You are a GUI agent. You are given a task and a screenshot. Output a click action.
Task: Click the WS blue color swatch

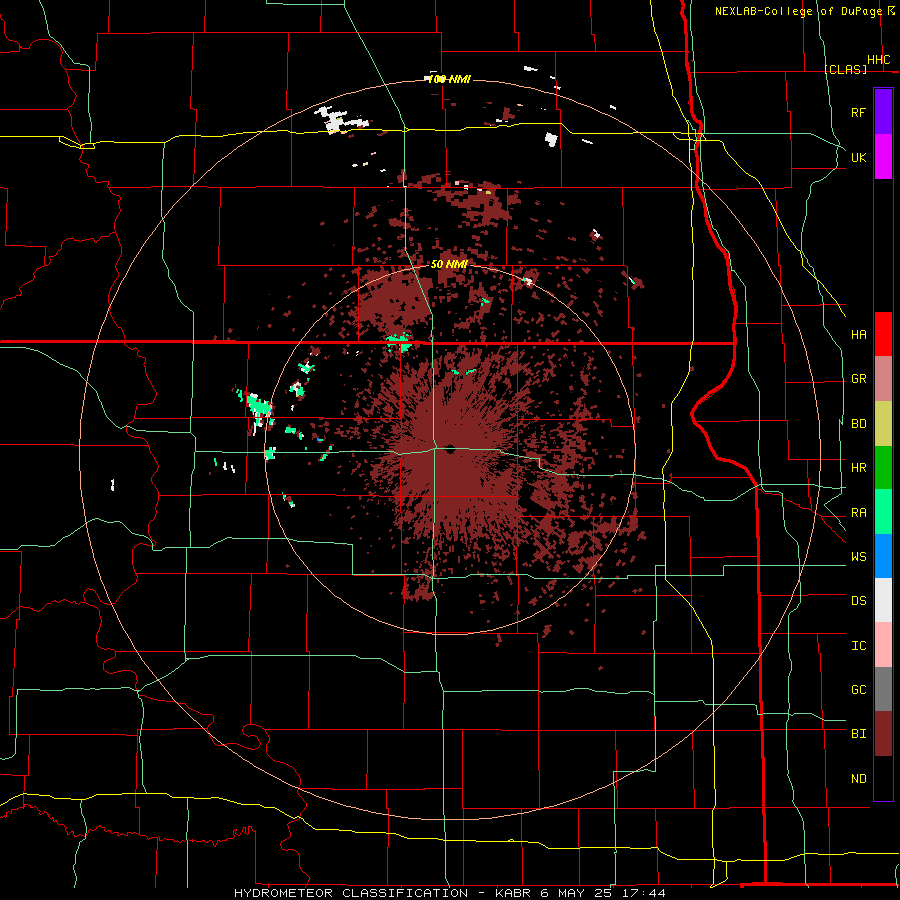pyautogui.click(x=883, y=556)
